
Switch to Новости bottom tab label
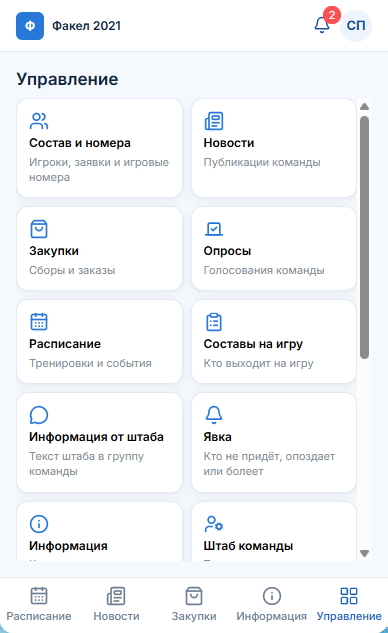tap(116, 616)
